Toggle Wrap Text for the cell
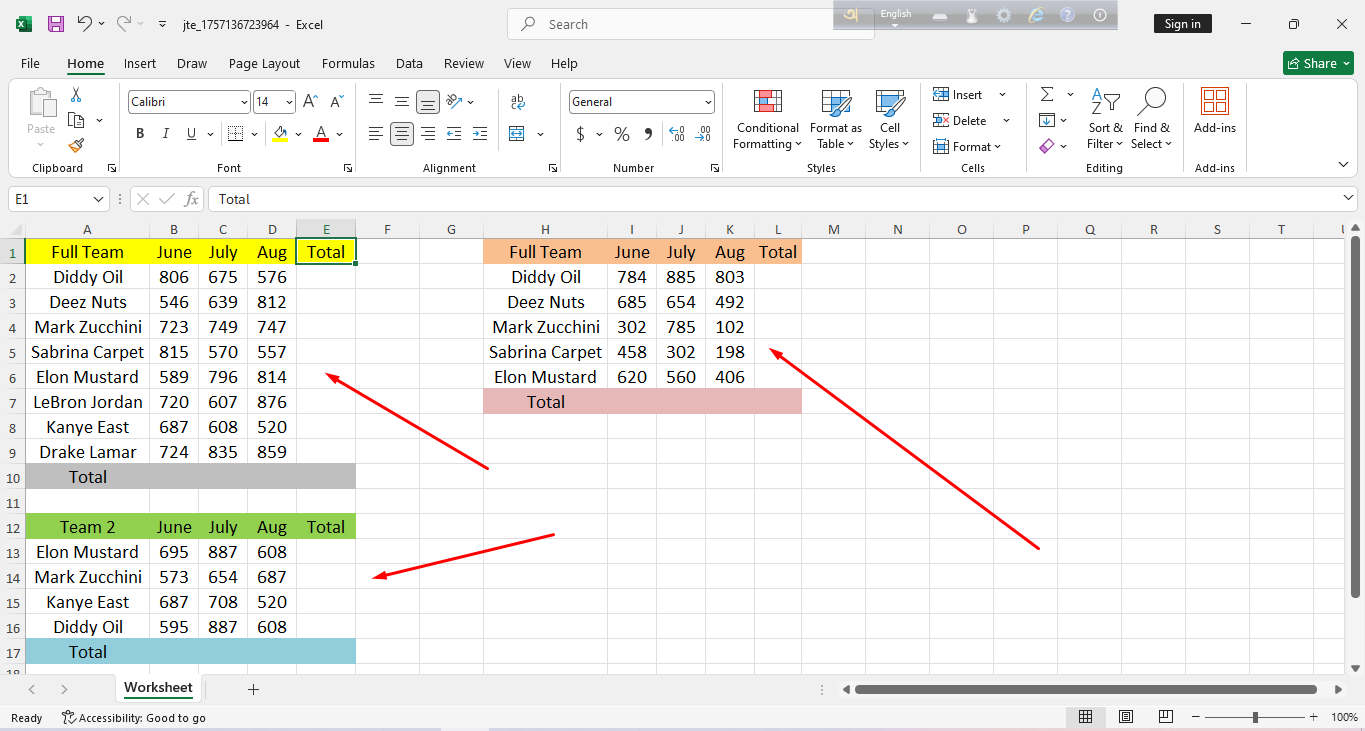1365x731 pixels. click(x=517, y=102)
